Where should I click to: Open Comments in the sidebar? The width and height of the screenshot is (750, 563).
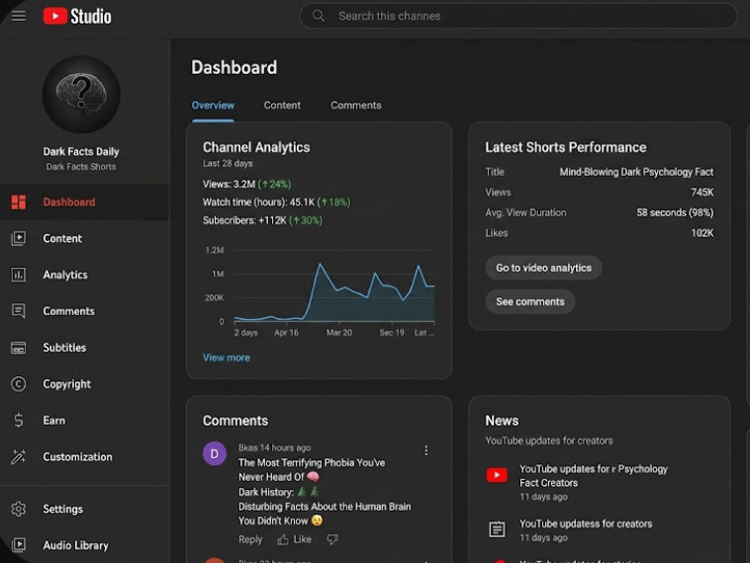[x=84, y=311]
